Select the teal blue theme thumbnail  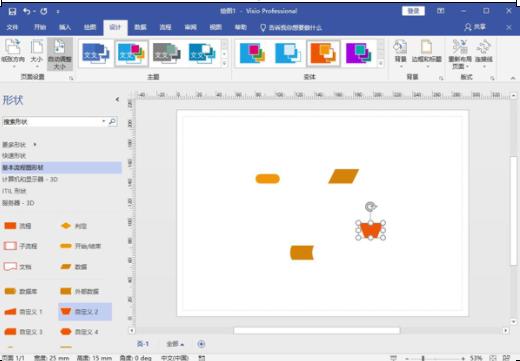coord(202,53)
